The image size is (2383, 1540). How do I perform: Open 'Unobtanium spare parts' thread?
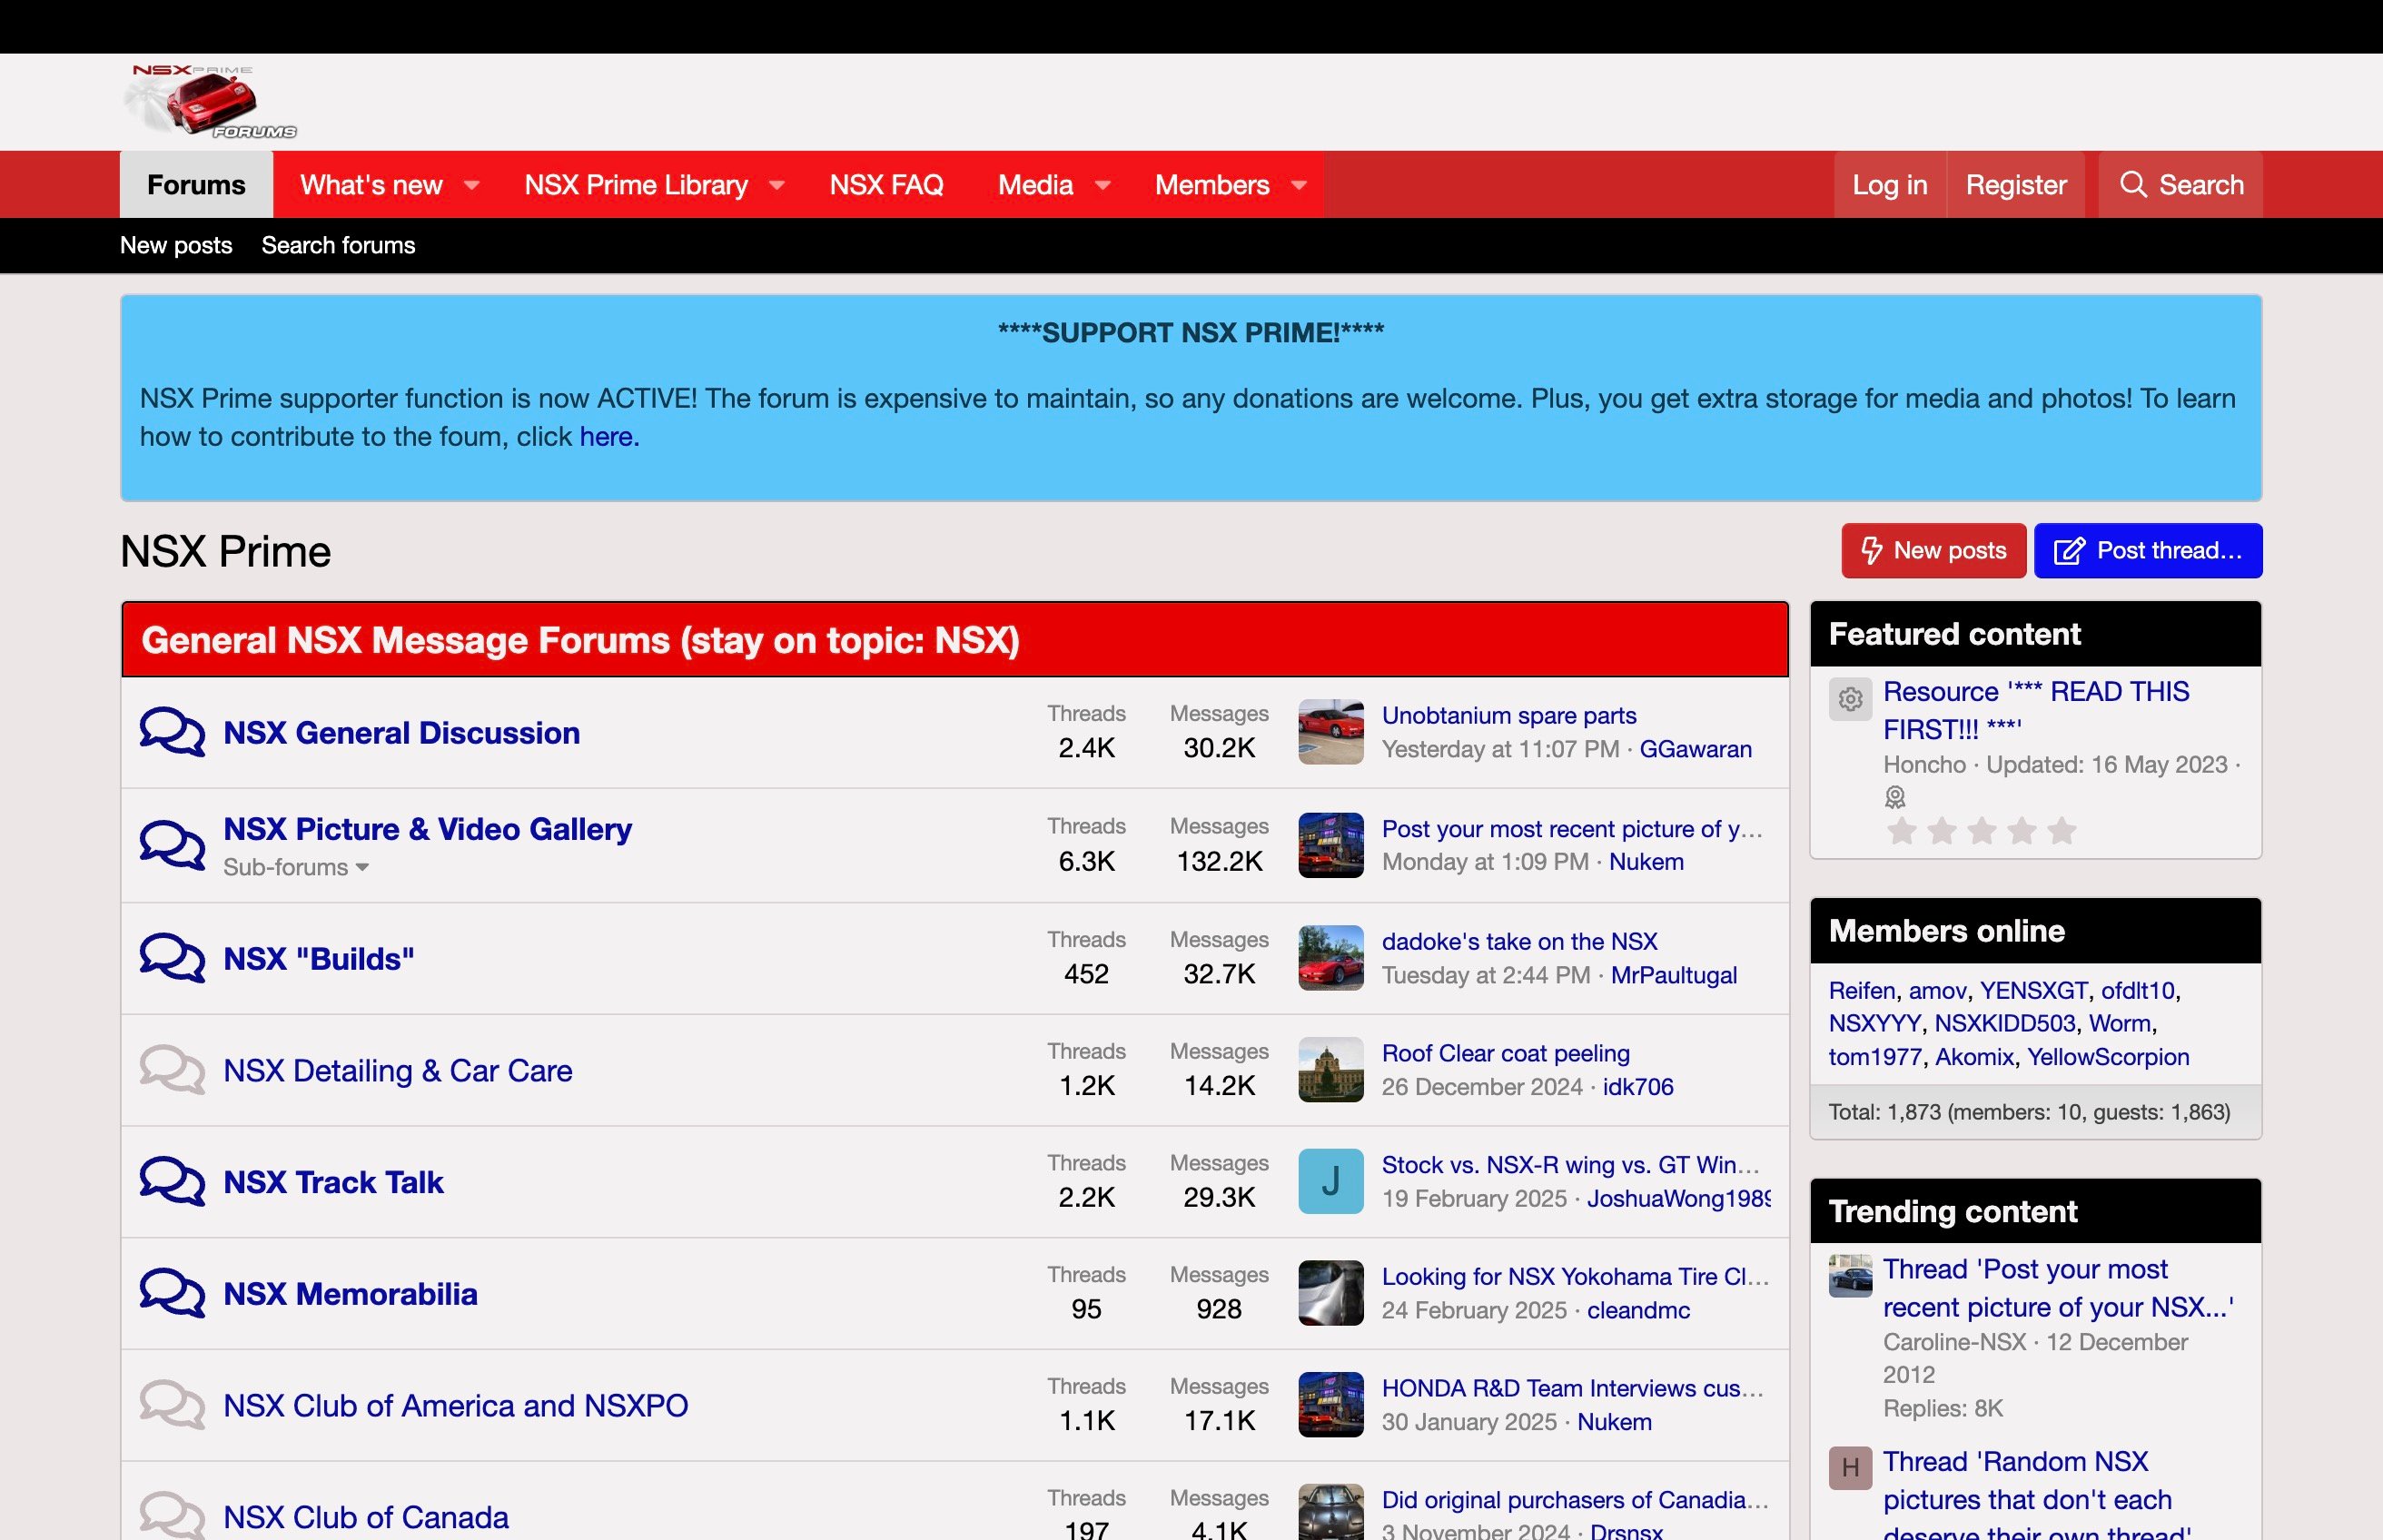pyautogui.click(x=1508, y=715)
